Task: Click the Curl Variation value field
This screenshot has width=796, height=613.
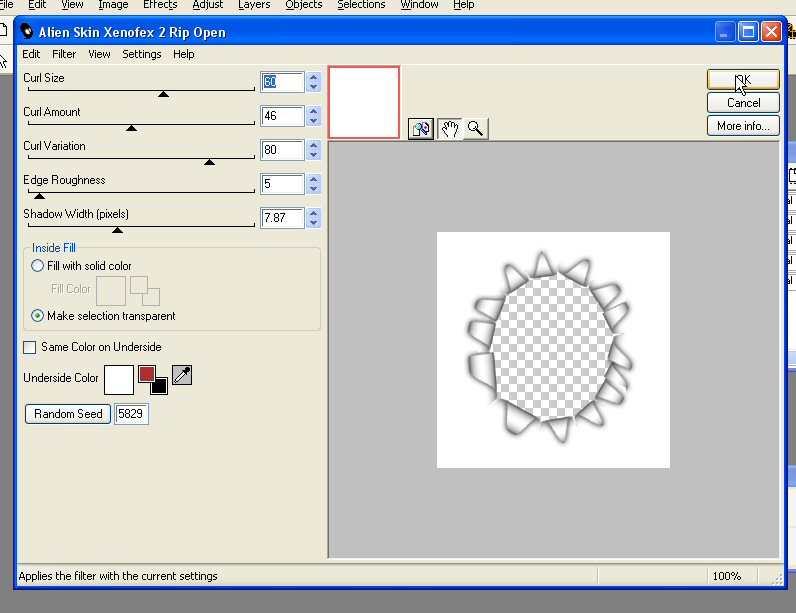Action: click(x=282, y=150)
